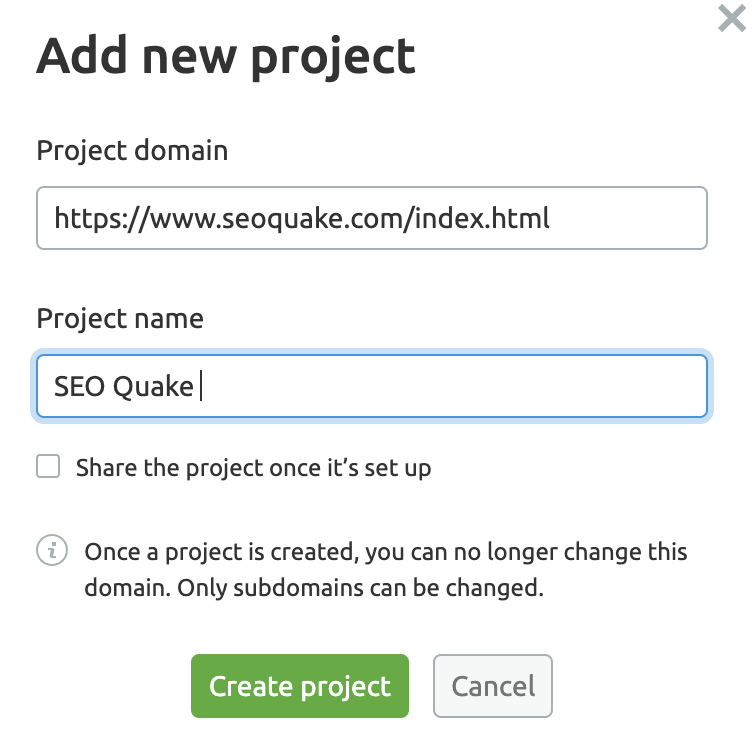Cancel adding the new project
This screenshot has height=742, width=754.
[x=492, y=686]
